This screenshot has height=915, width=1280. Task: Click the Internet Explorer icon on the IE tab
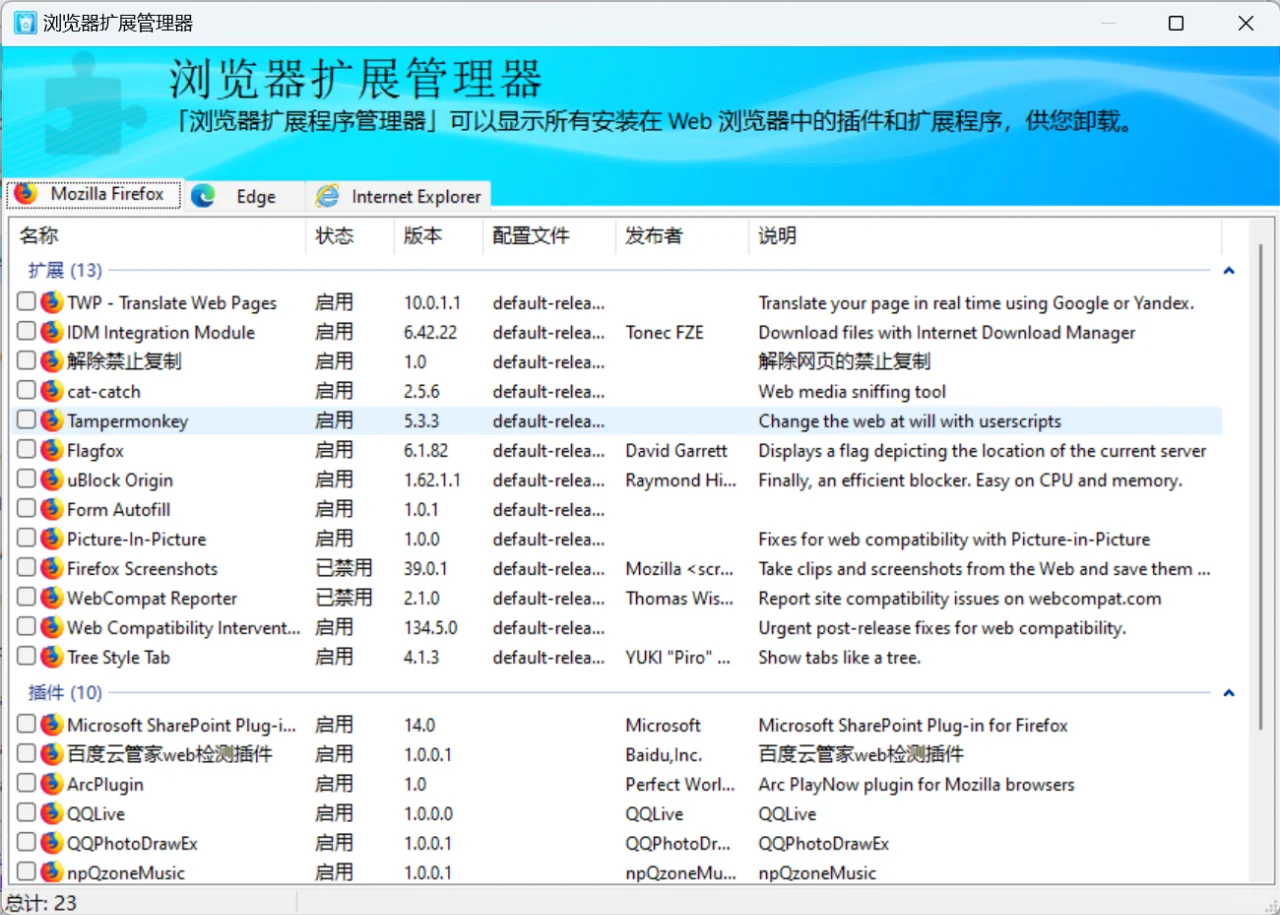(x=327, y=196)
